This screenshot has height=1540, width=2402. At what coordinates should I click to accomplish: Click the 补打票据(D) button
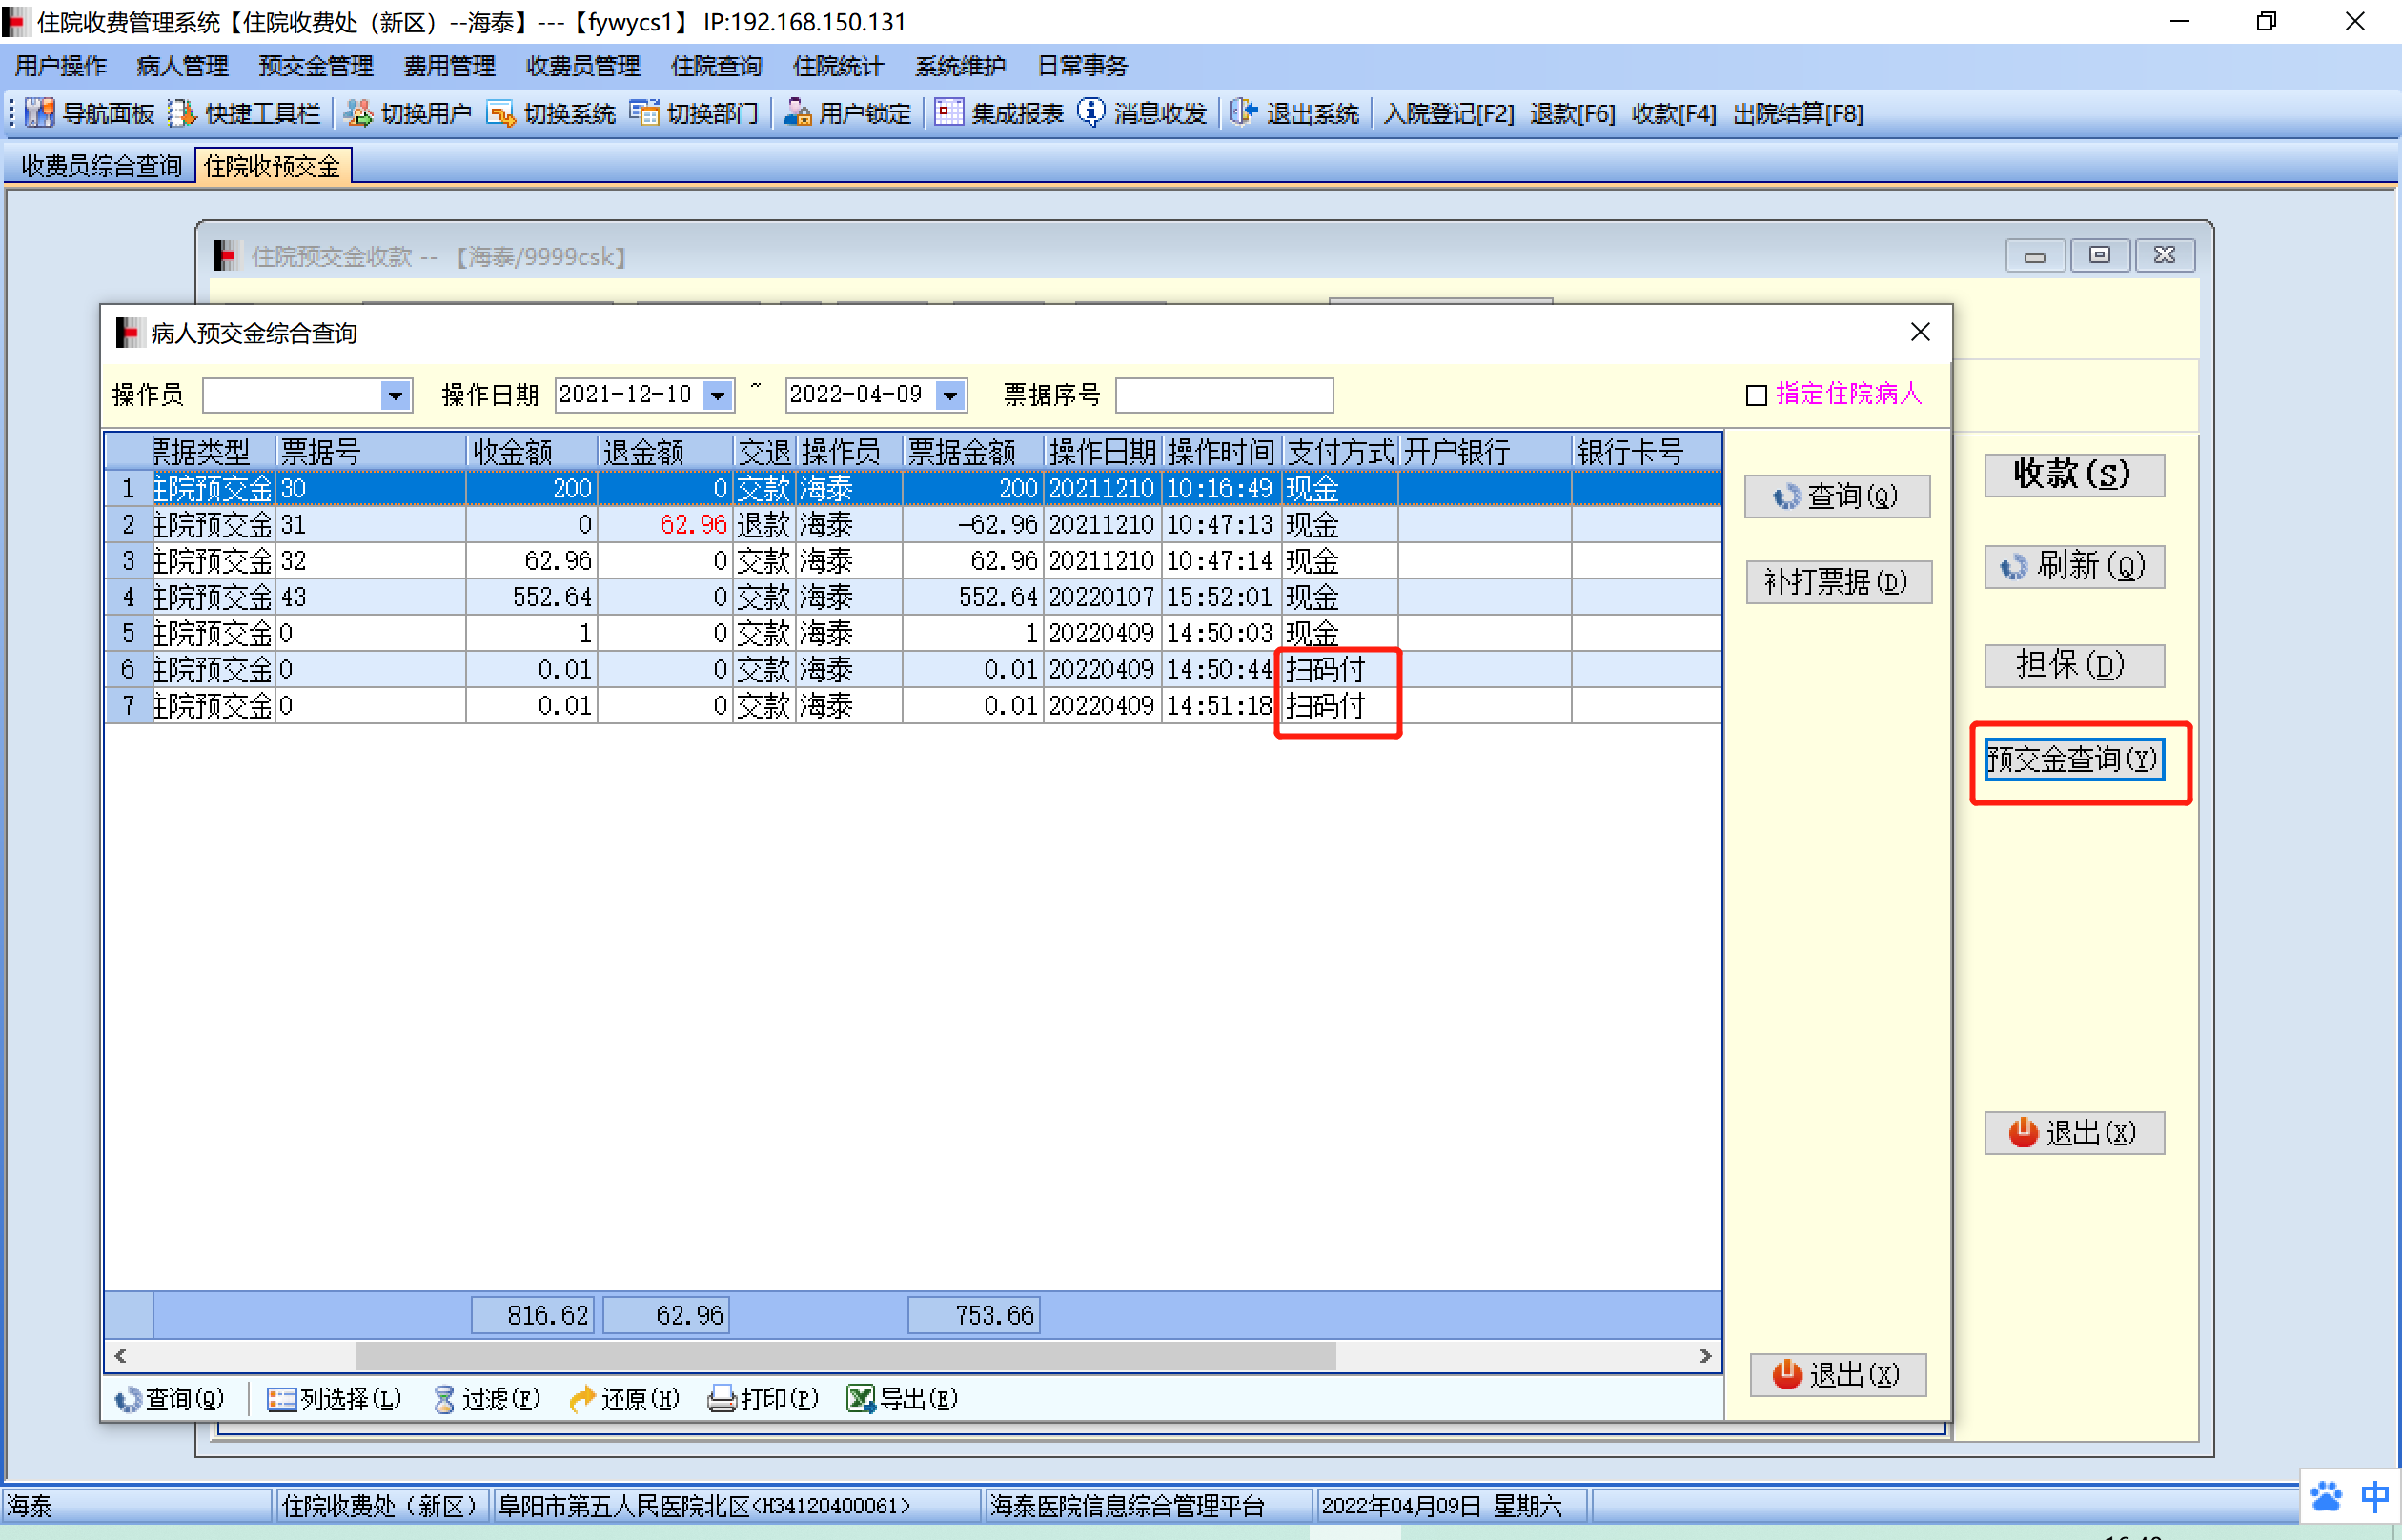coord(1838,581)
